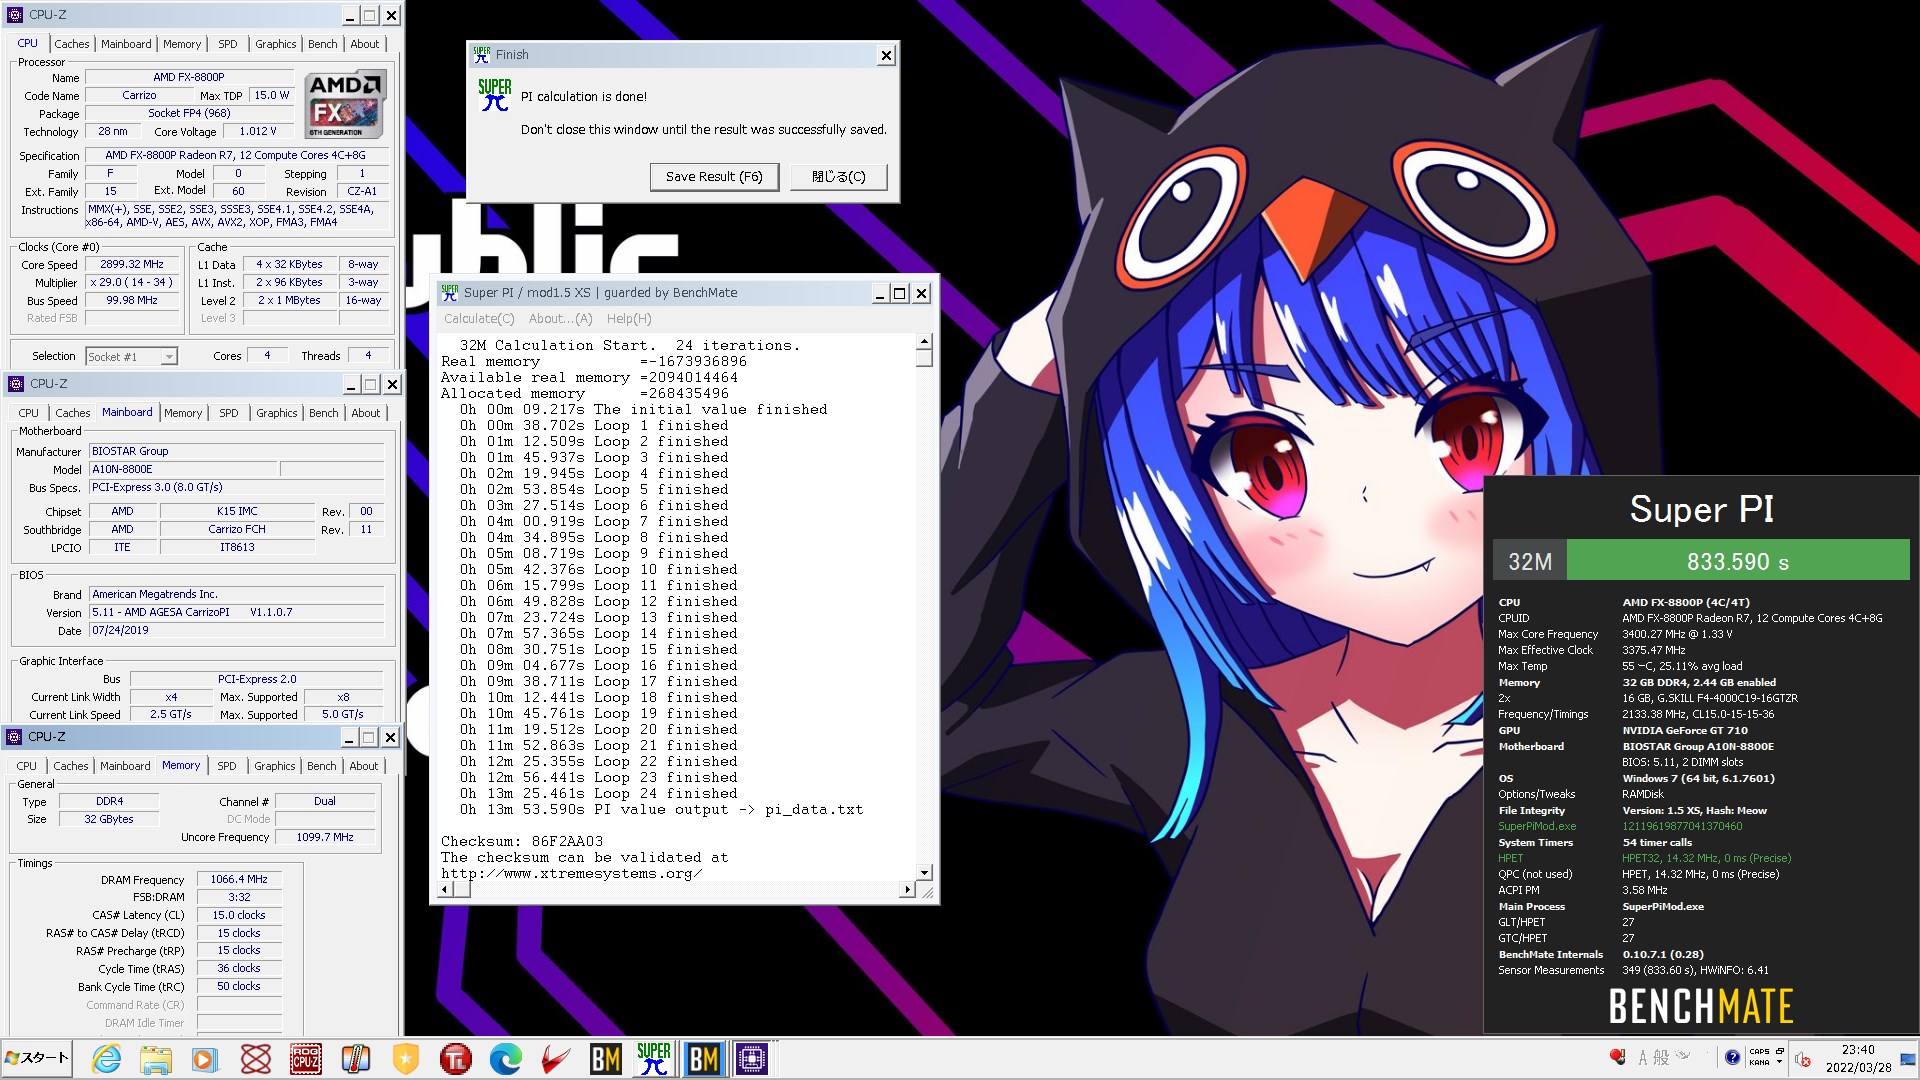Image resolution: width=1920 pixels, height=1080 pixels.
Task: Click the Super PI window title icon
Action: click(x=450, y=293)
